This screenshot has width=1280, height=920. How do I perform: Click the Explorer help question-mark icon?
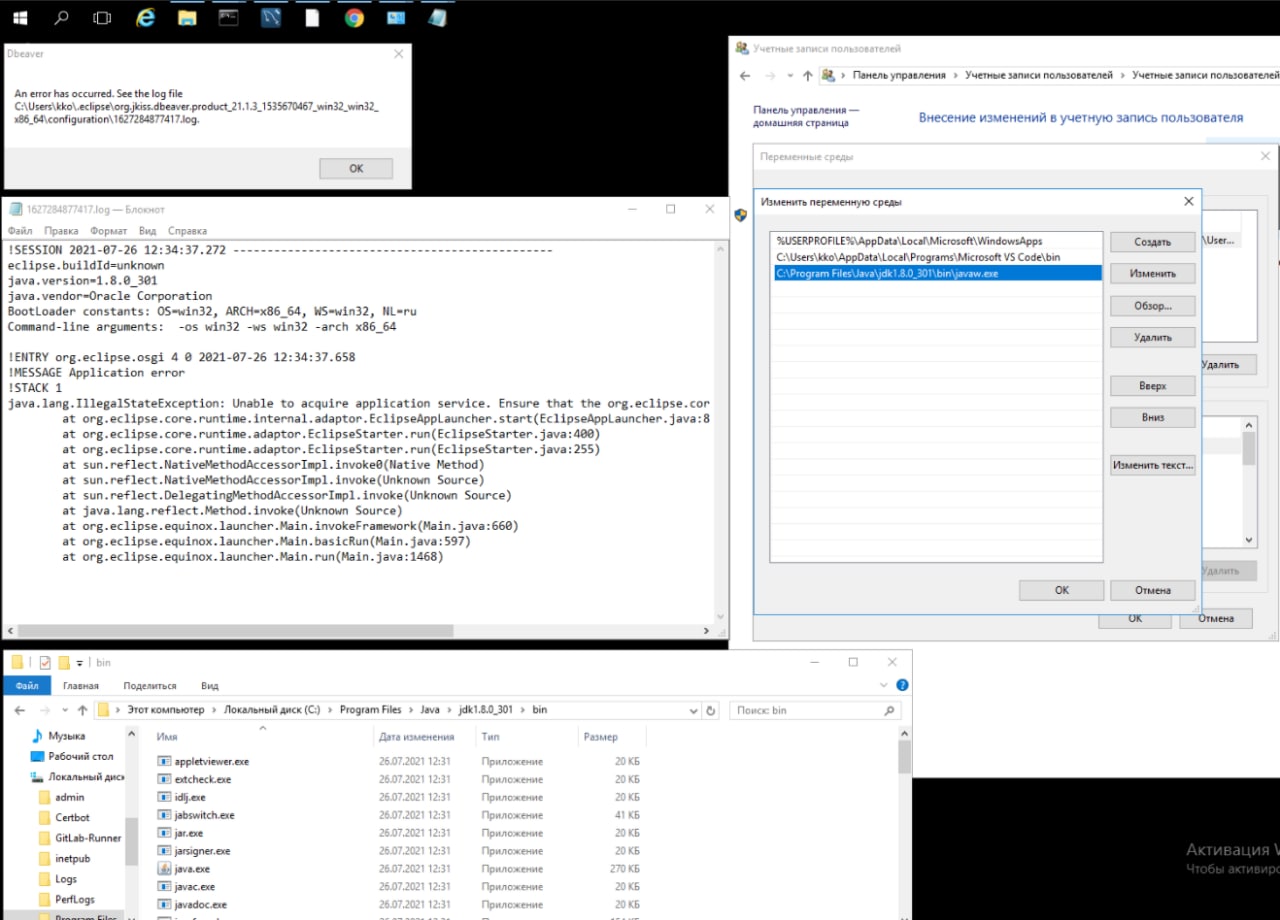point(902,686)
